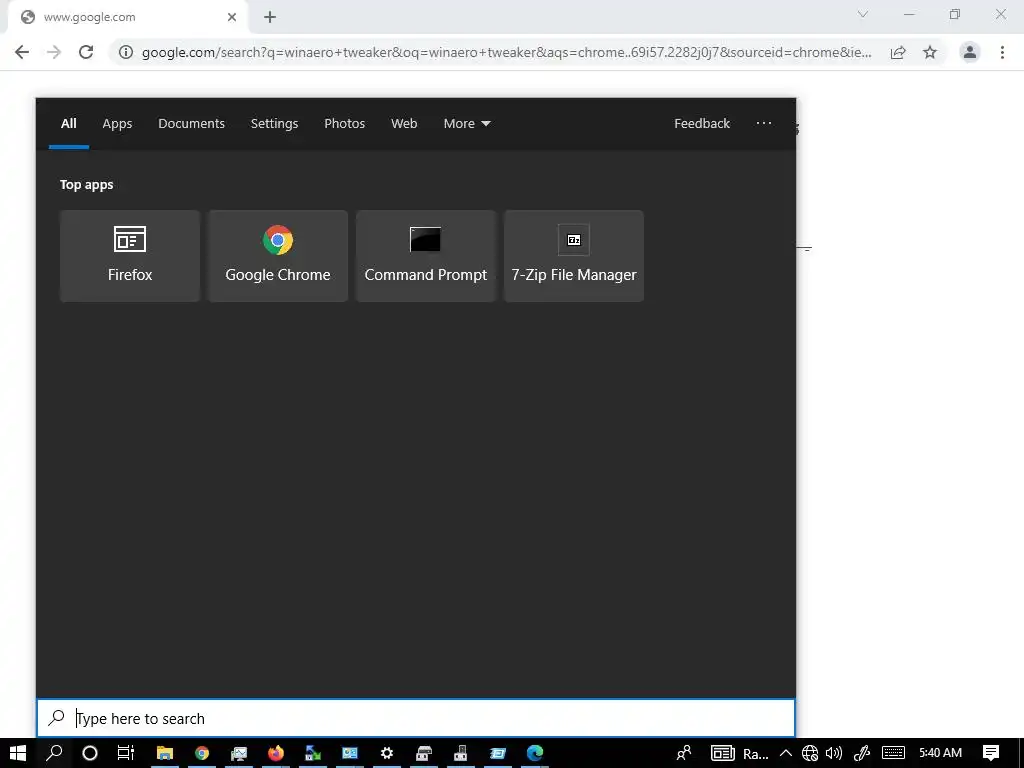Open search panel options ellipsis menu

pyautogui.click(x=763, y=123)
